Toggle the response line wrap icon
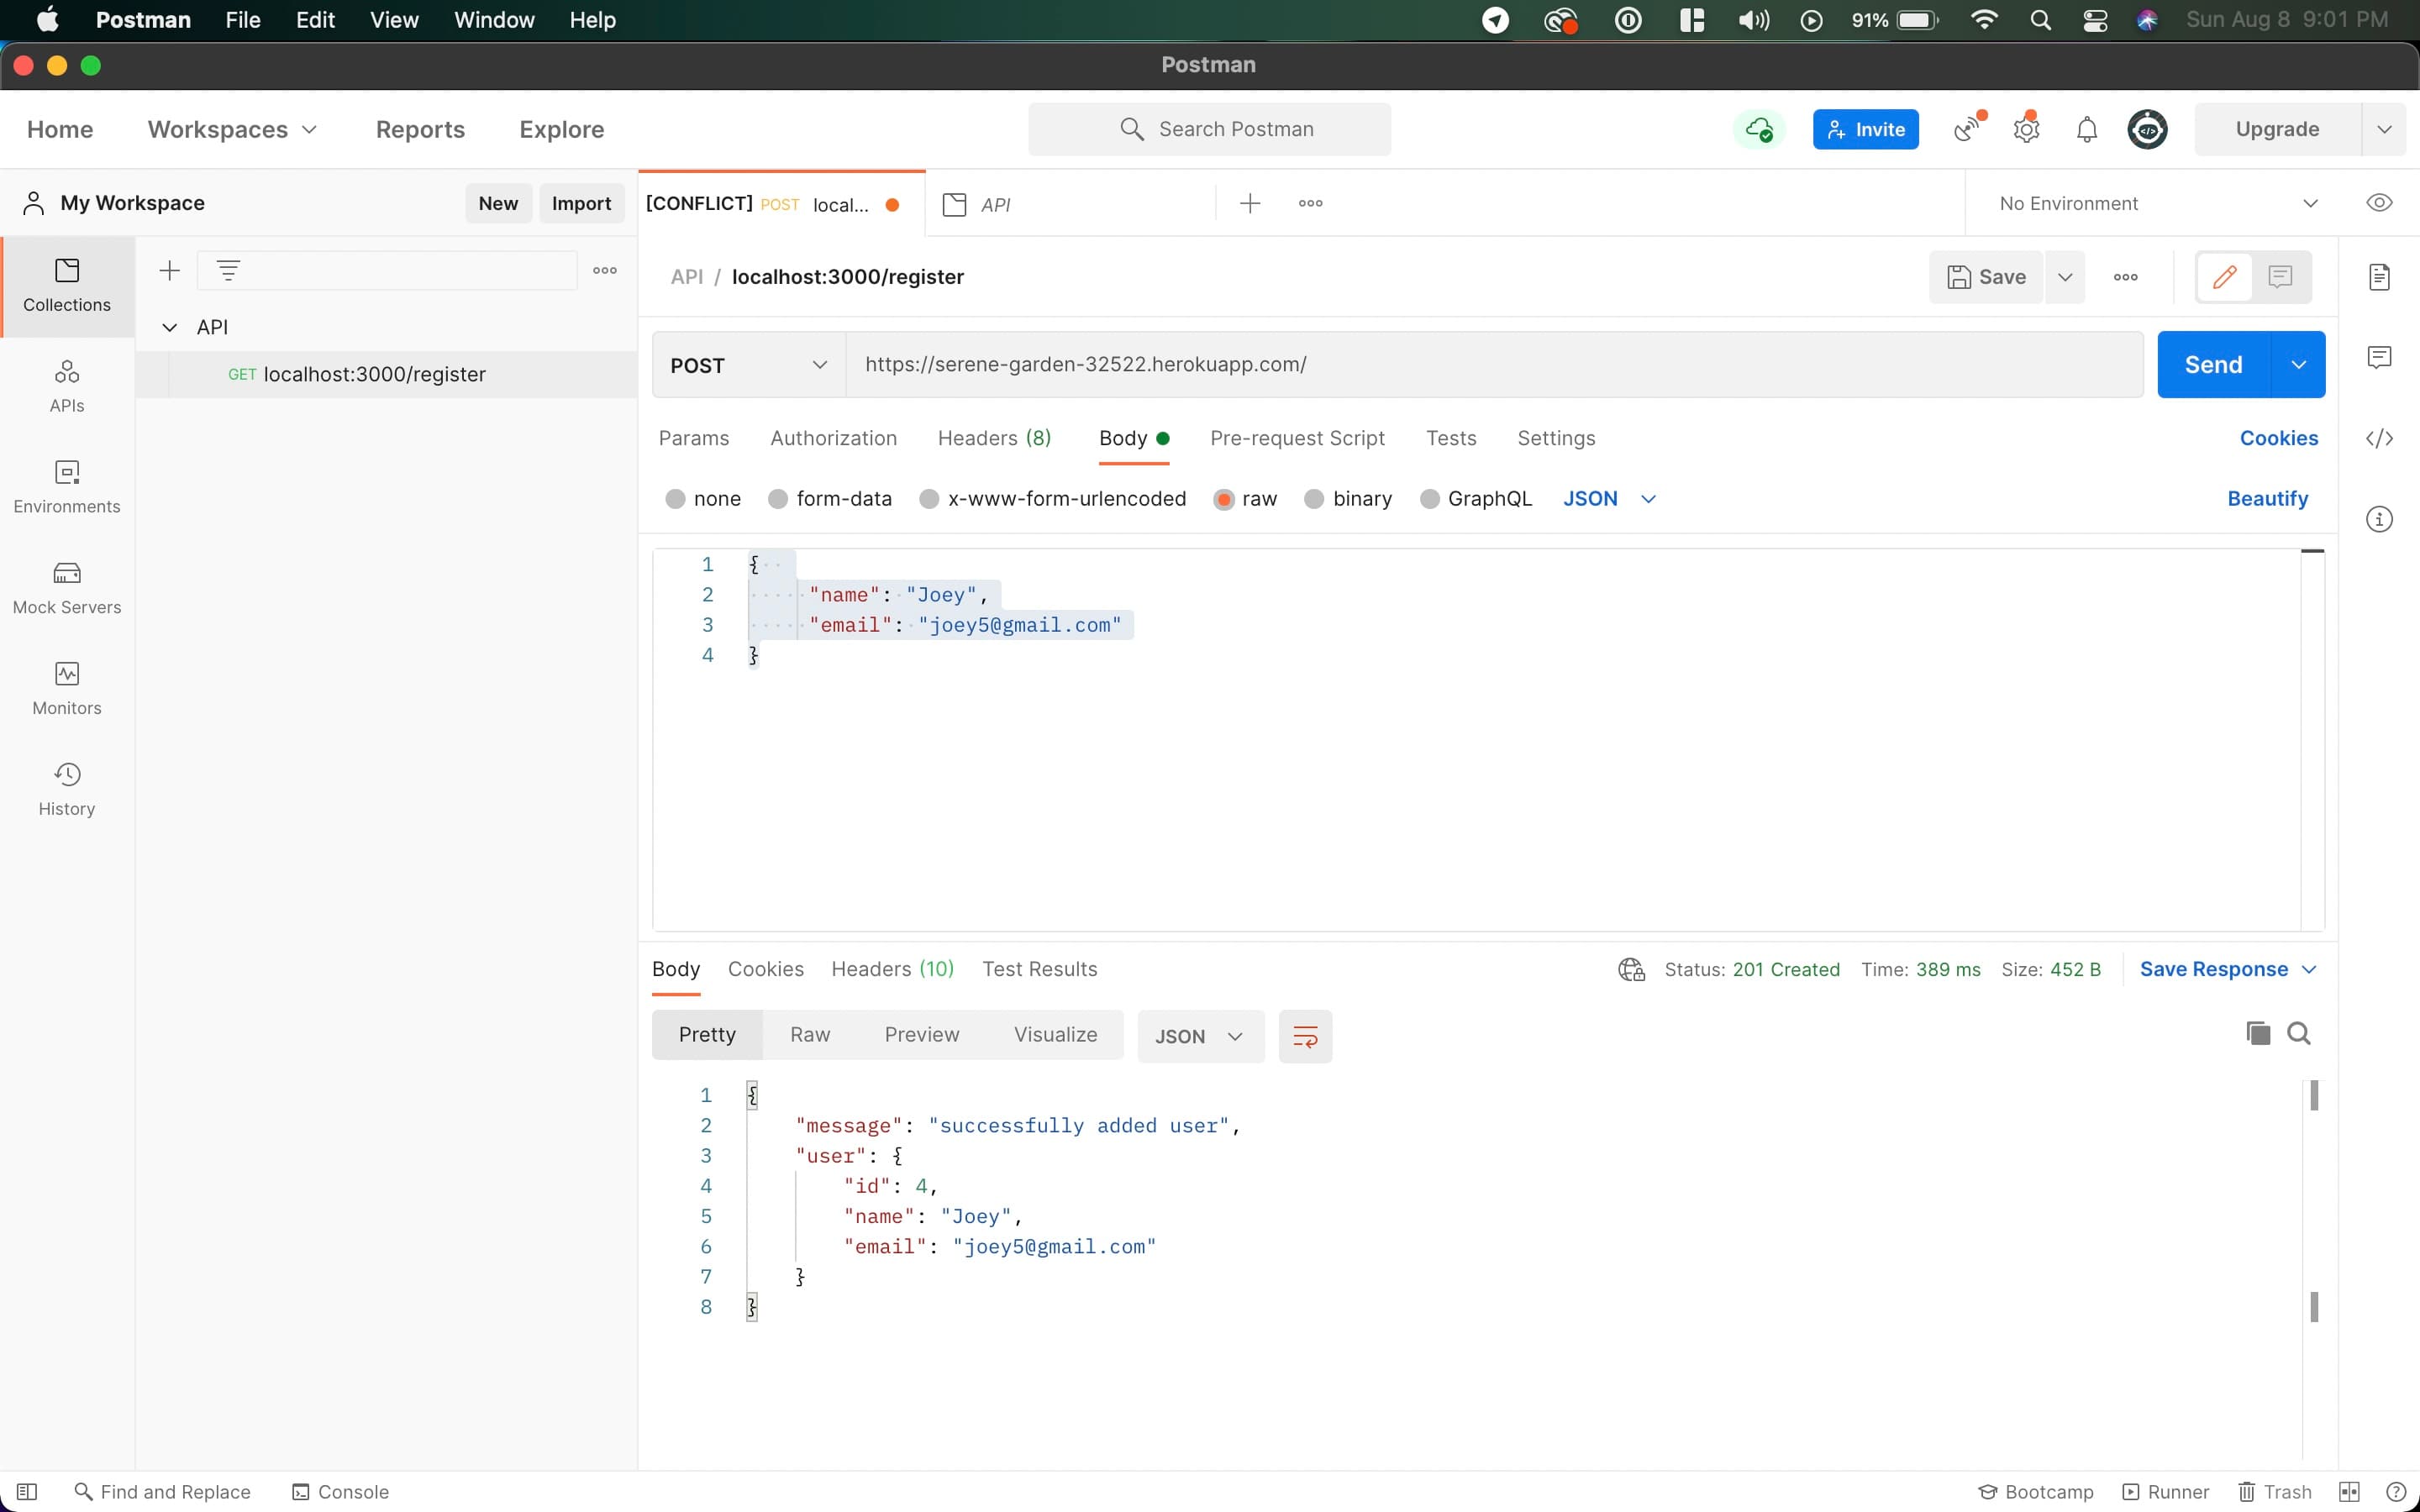Screen dimensions: 2420x1512 [x=1305, y=1036]
